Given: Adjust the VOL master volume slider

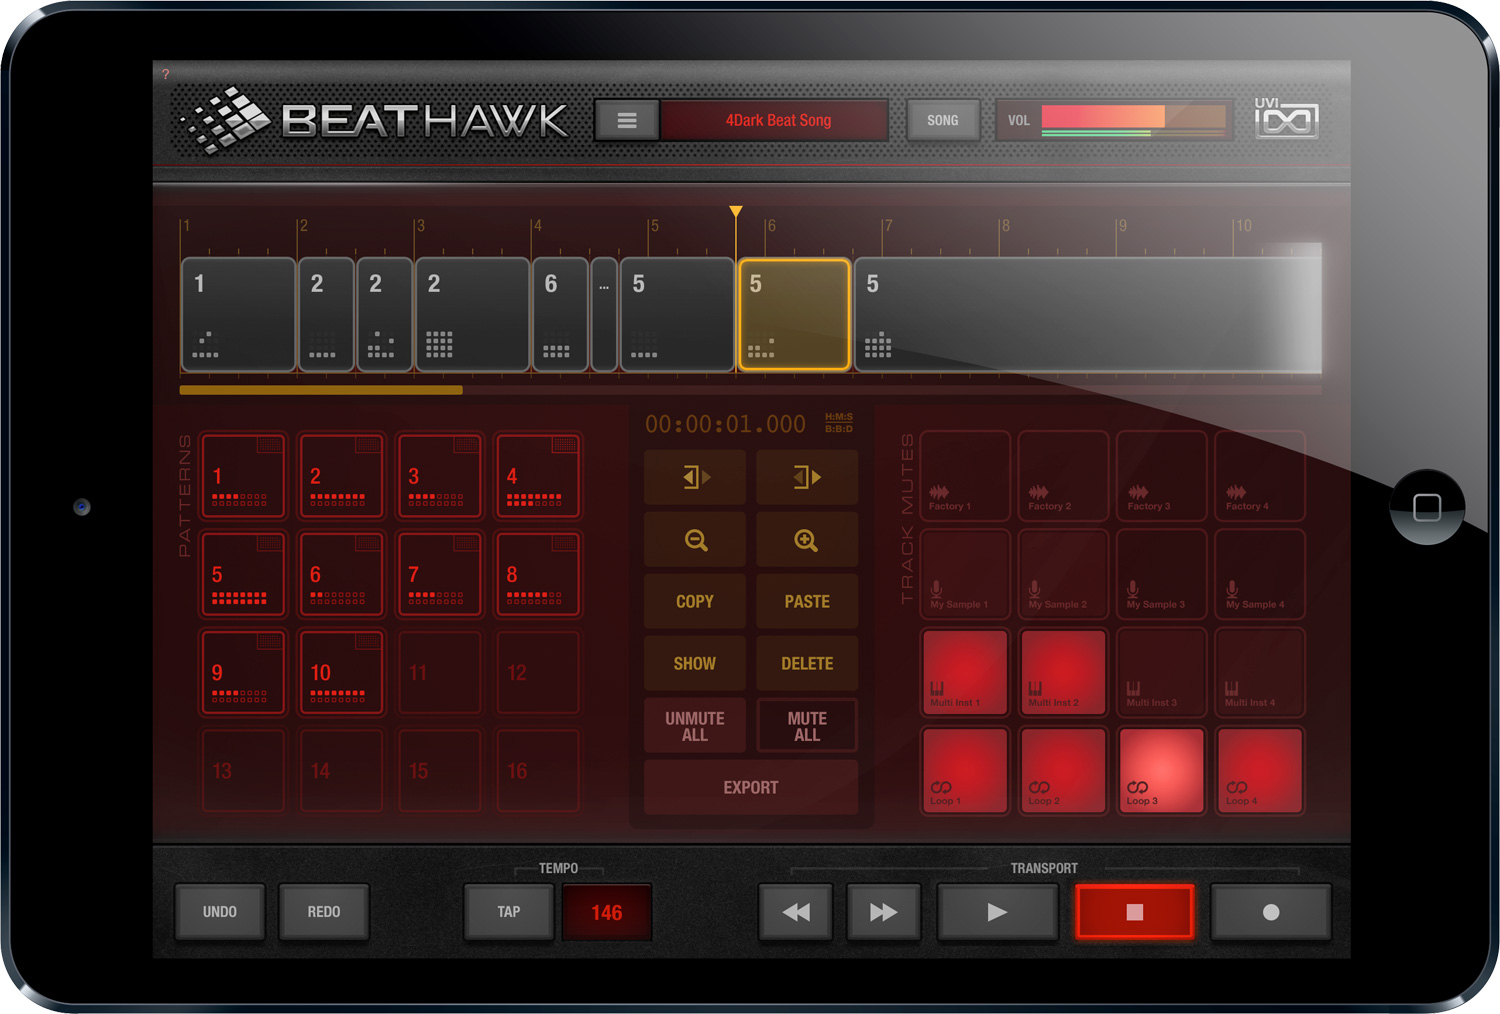Looking at the screenshot, I should [1134, 120].
